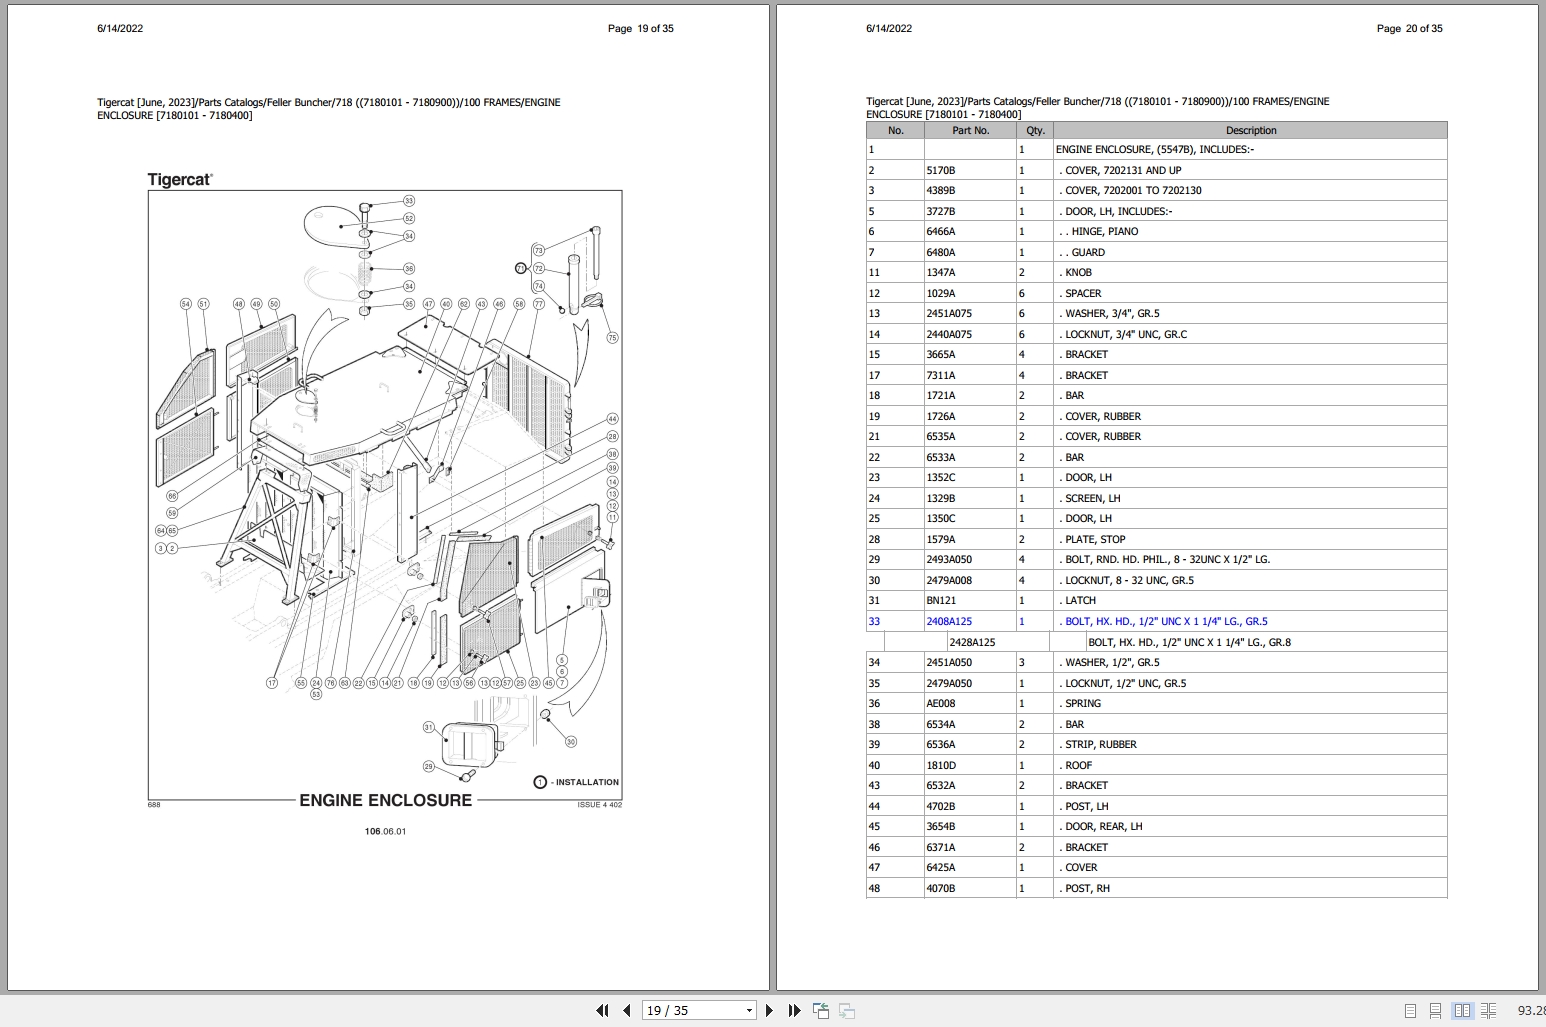Click the row number 33 blue link
Viewport: 1546px width, 1027px height.
click(873, 621)
